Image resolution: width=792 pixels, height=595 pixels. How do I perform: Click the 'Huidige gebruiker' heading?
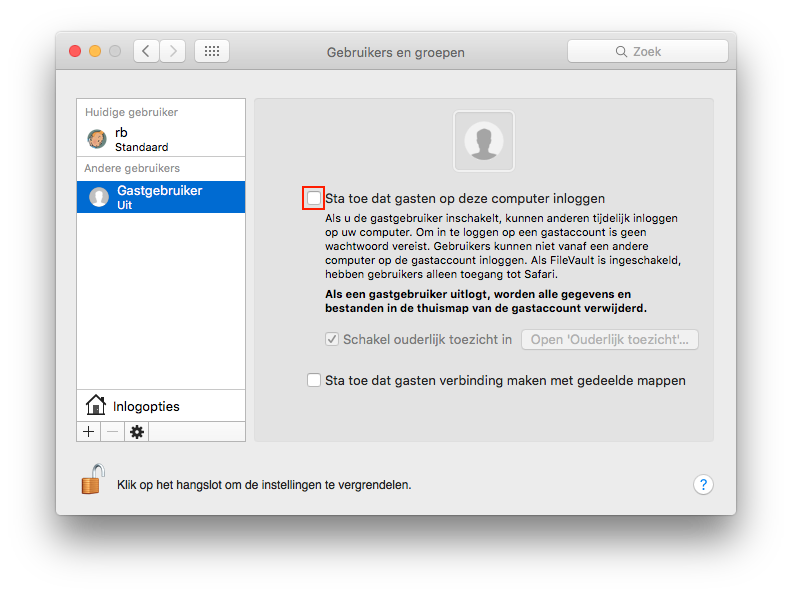pyautogui.click(x=131, y=112)
